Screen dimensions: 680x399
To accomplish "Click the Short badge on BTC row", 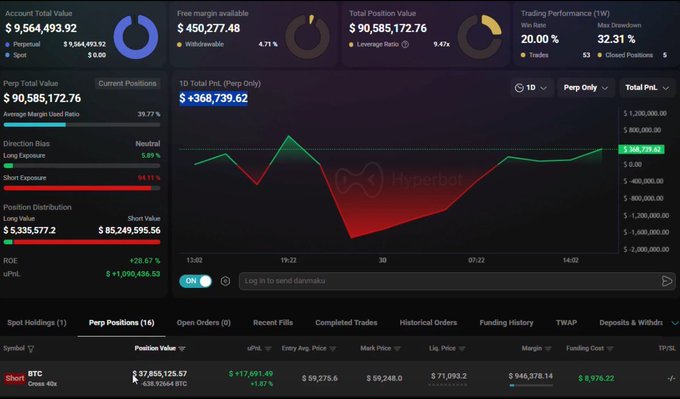I will 15,378.
